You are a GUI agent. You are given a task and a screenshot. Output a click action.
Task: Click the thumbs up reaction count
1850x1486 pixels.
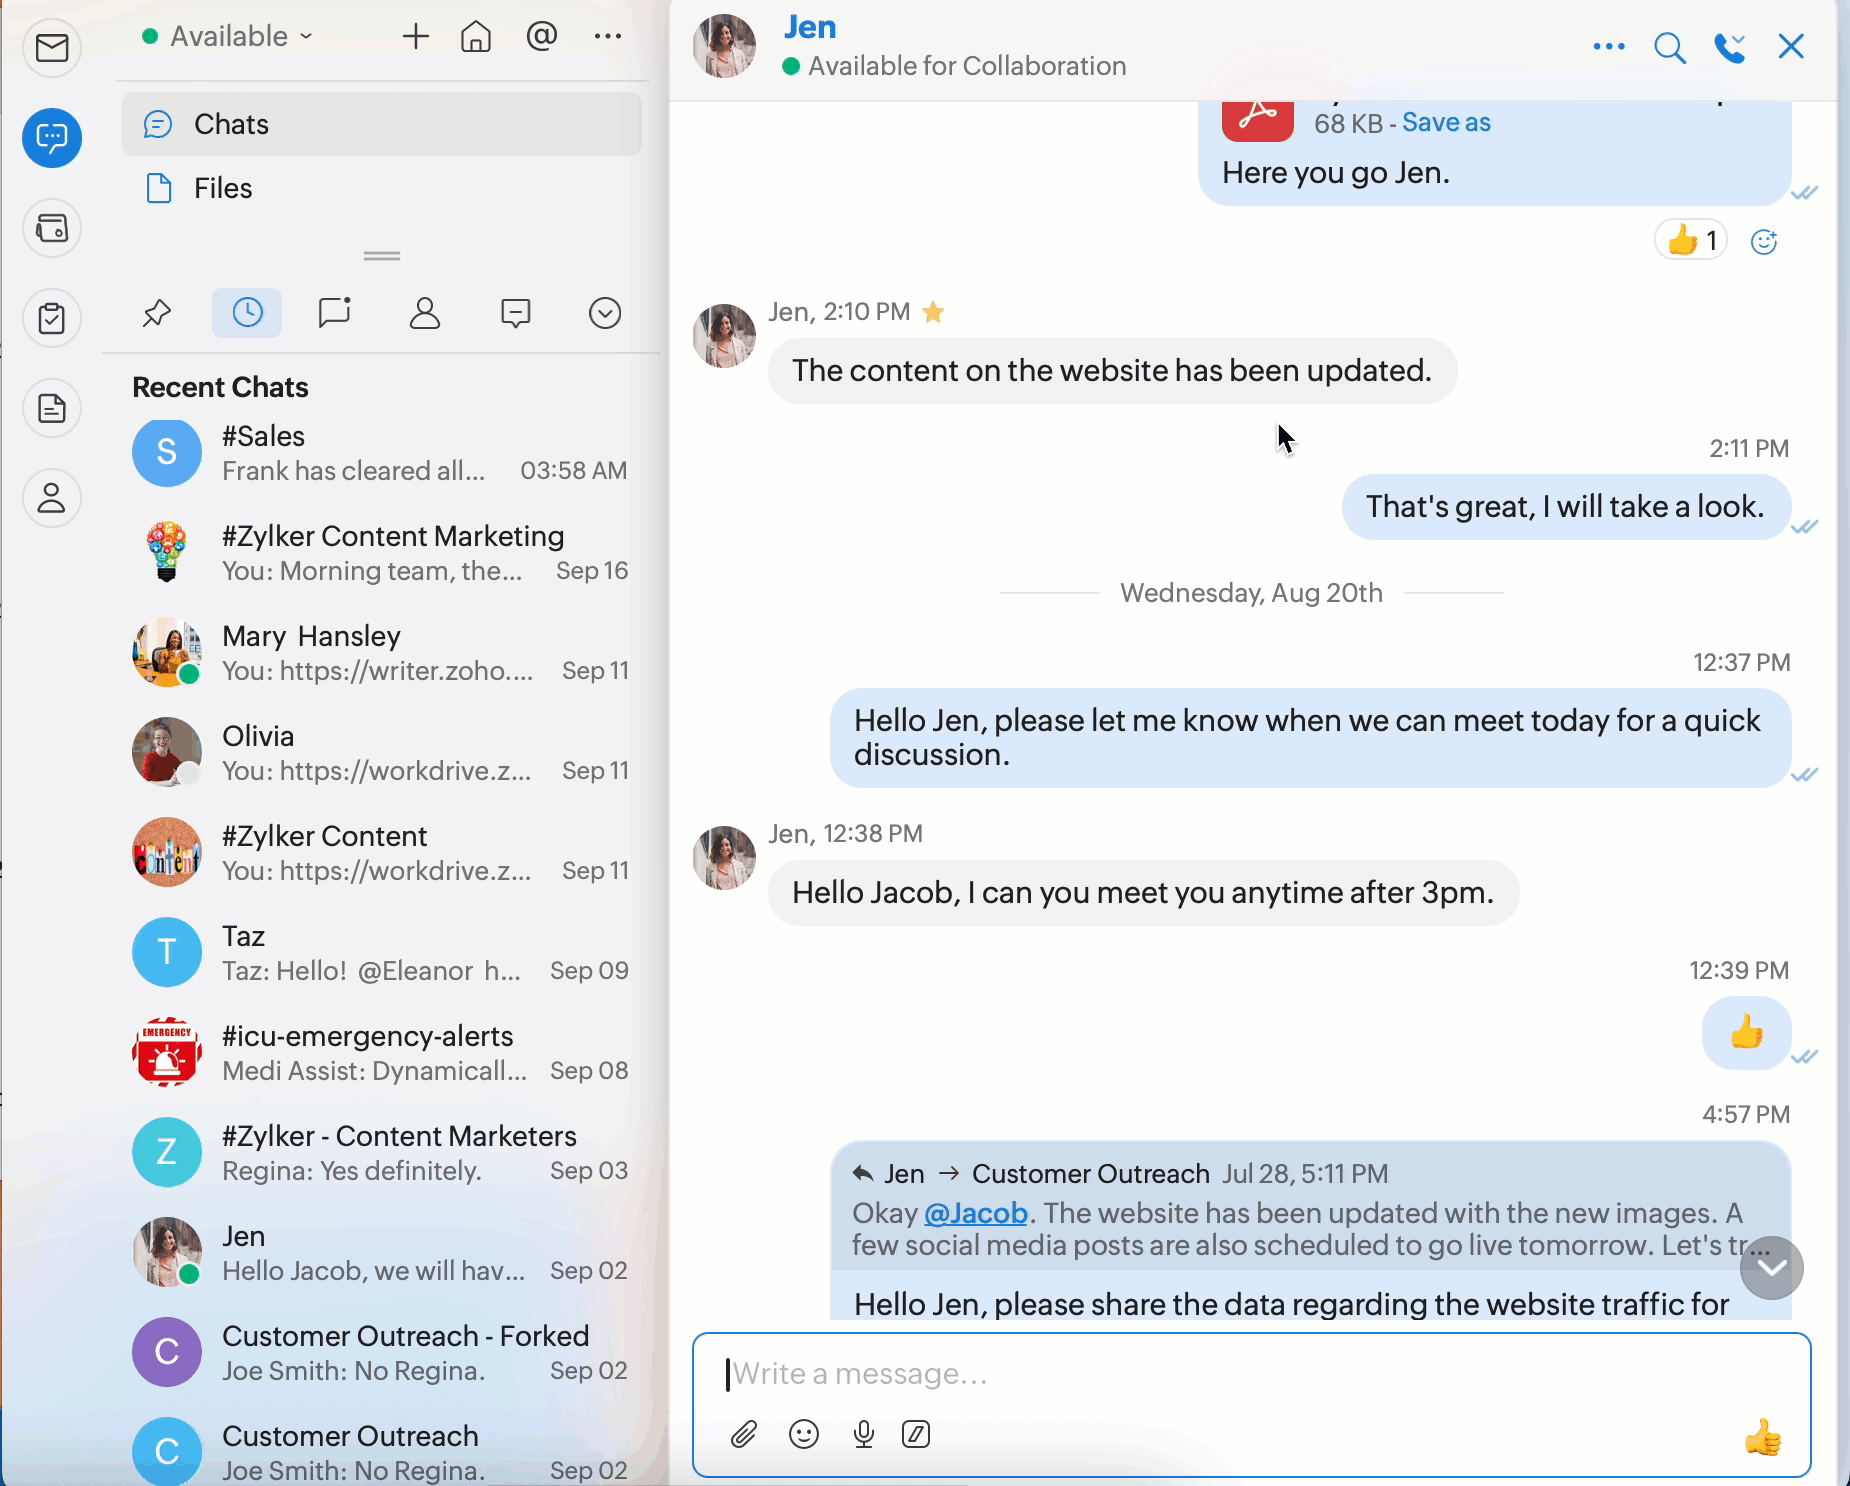(x=1692, y=241)
